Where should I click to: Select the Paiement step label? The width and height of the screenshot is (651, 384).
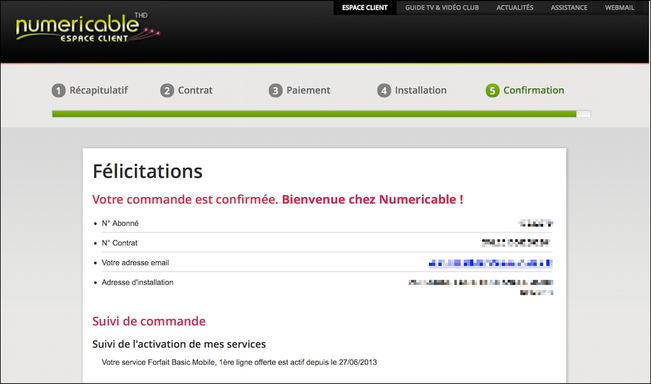(308, 90)
